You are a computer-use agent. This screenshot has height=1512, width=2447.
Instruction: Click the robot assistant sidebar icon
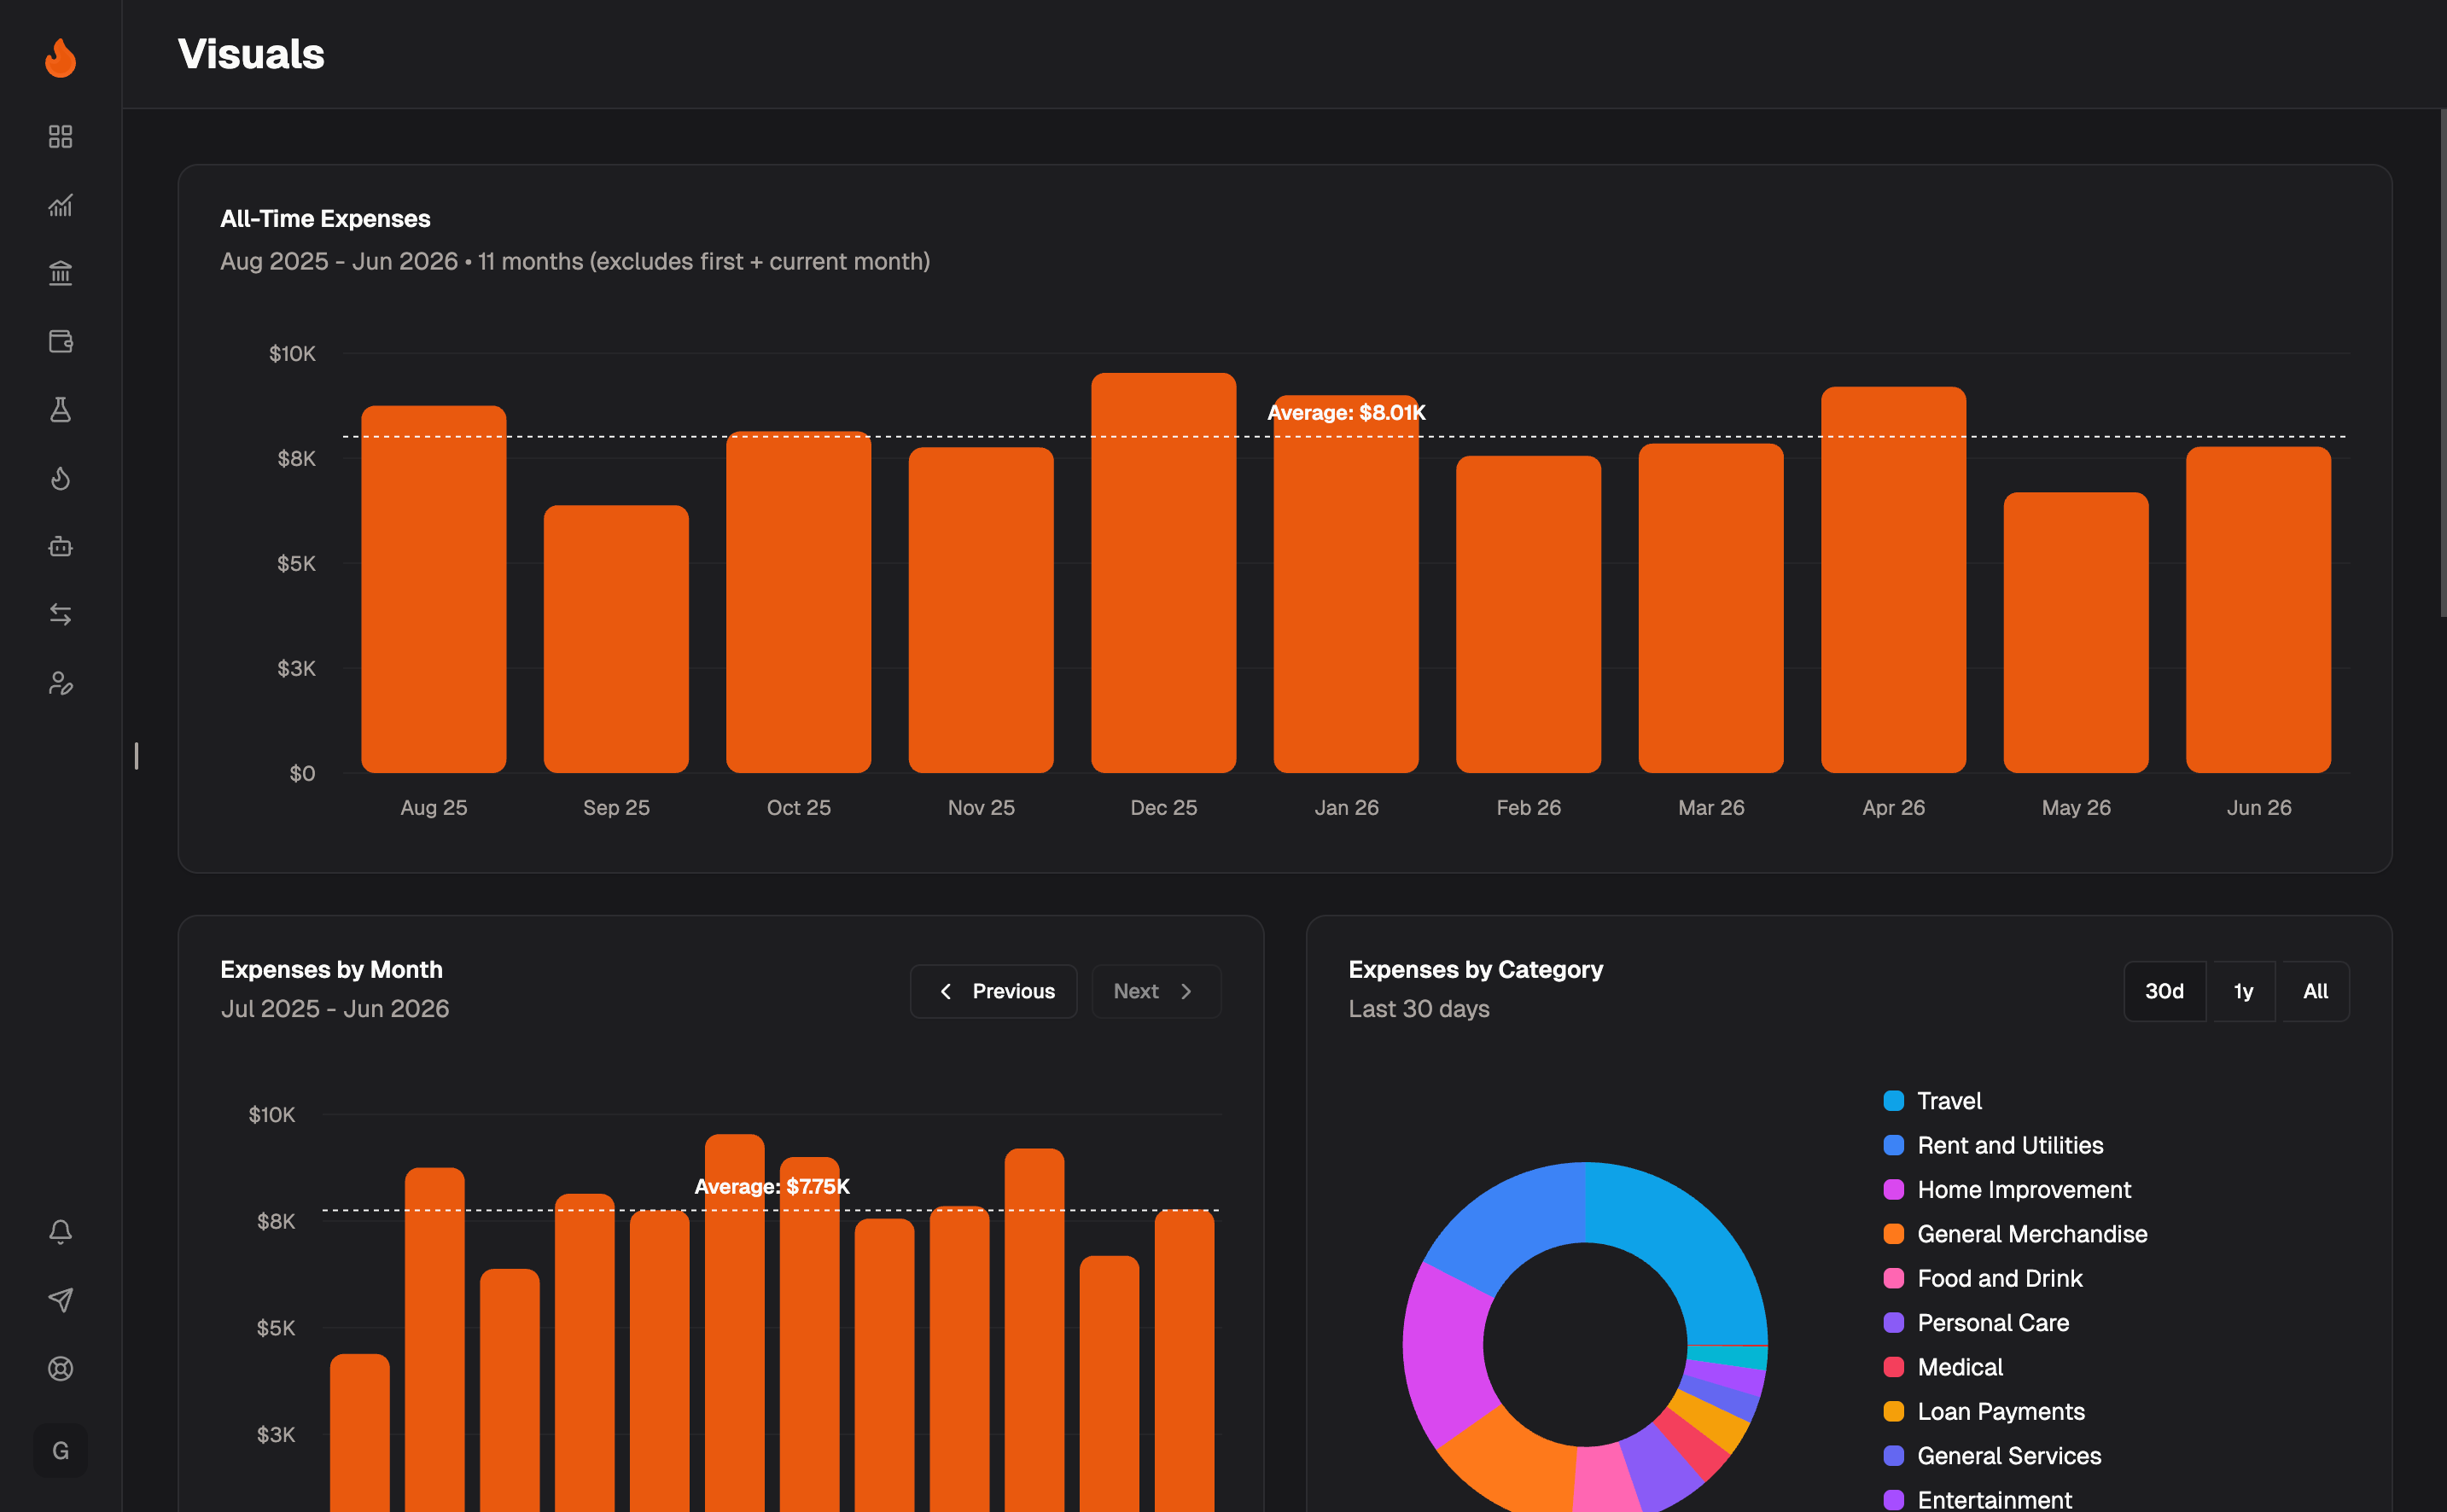coord(60,546)
